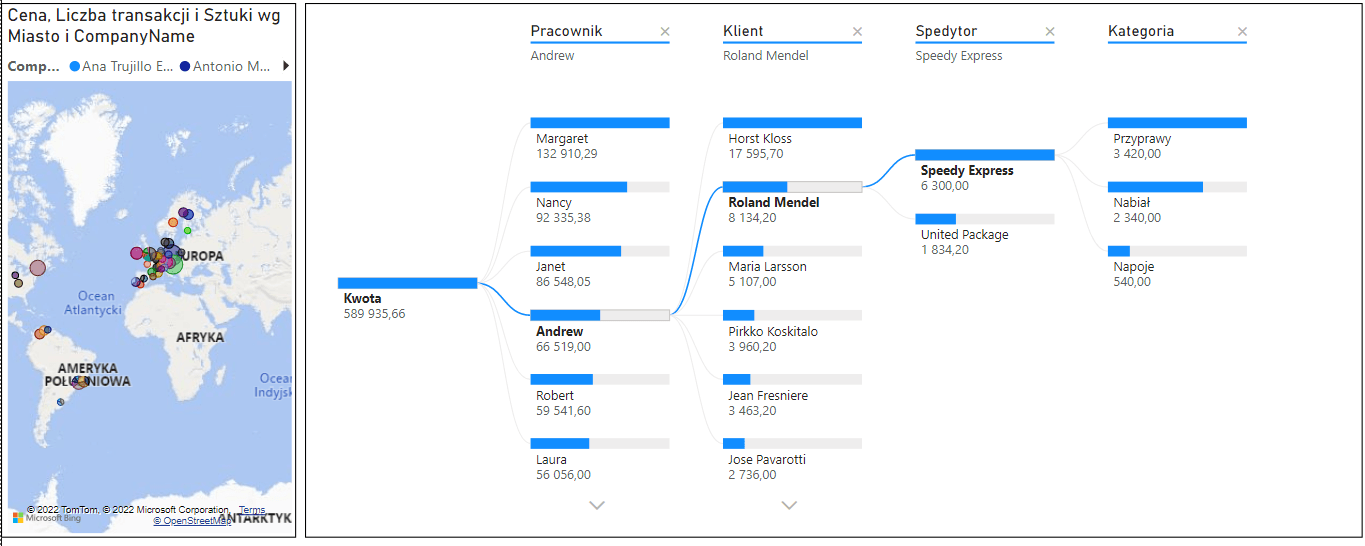Choose the Horst Kloss client node
Image resolution: width=1365 pixels, height=546 pixels.
792,139
